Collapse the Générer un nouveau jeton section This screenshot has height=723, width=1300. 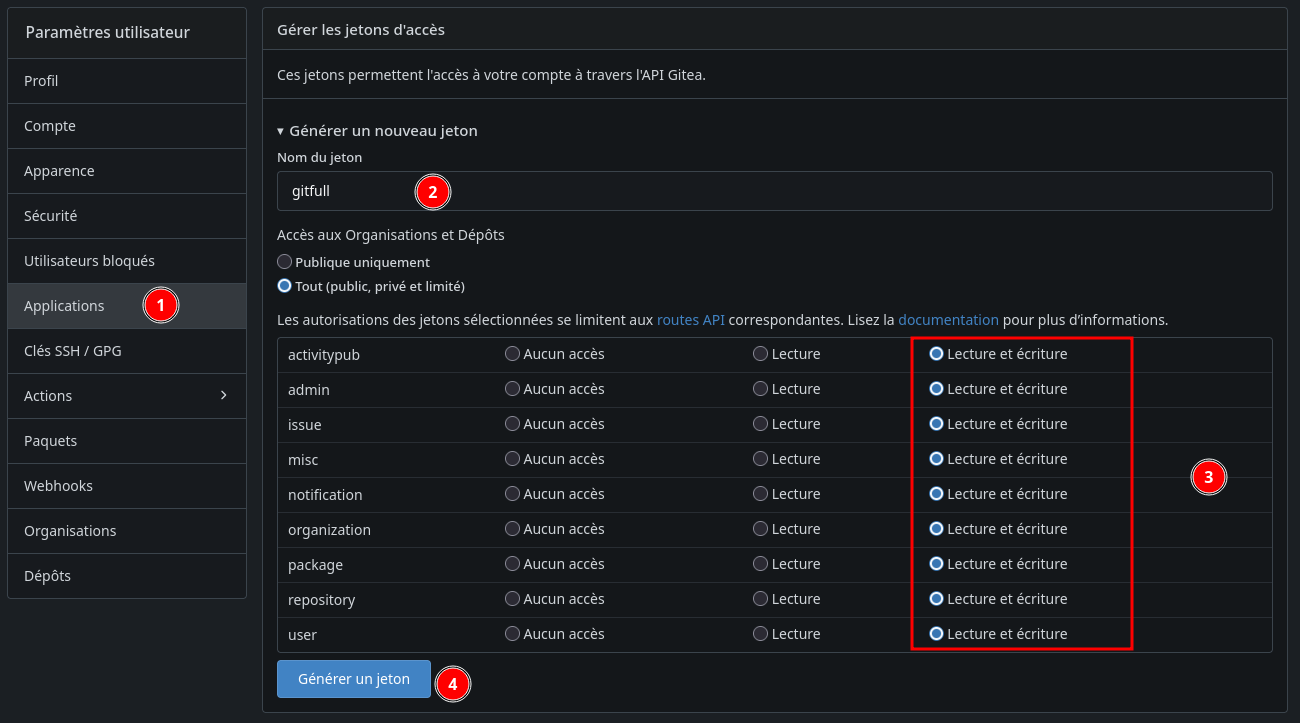377,131
